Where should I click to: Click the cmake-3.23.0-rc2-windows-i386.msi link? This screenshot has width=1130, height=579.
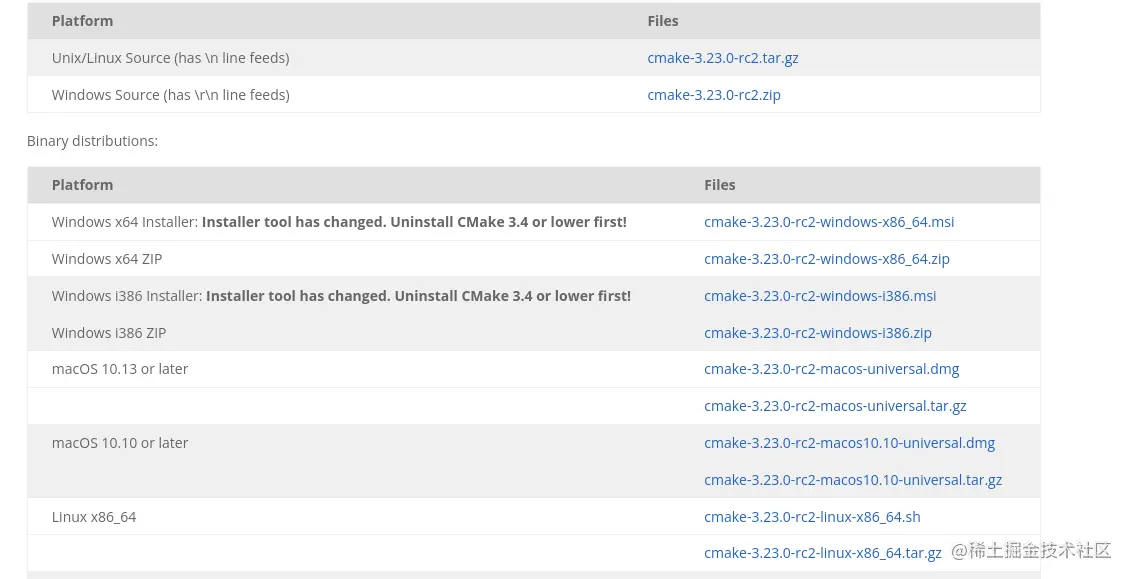point(819,295)
